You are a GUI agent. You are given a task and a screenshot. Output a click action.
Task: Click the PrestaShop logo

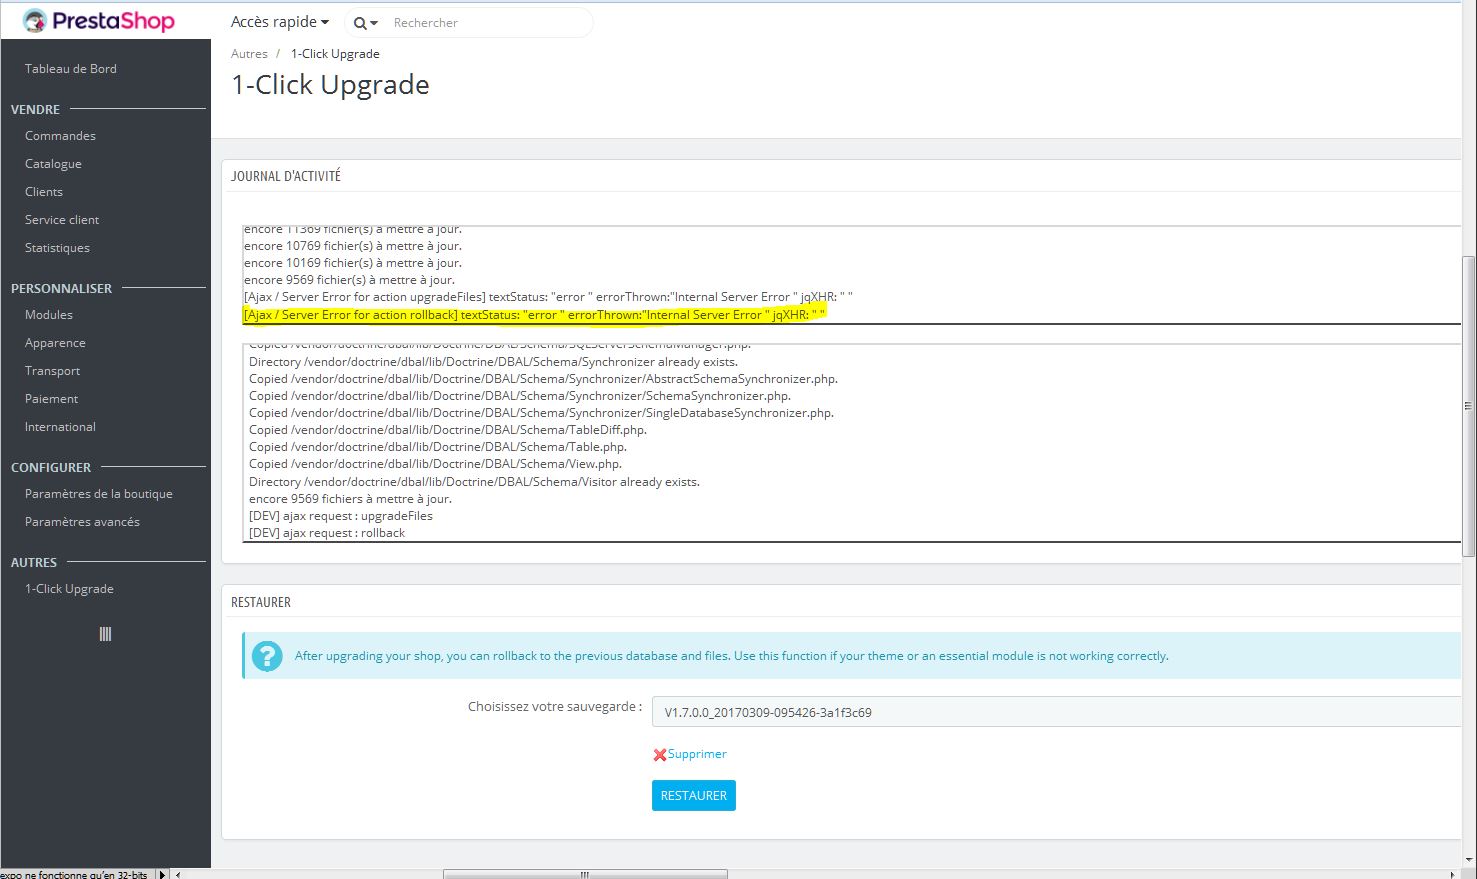[98, 21]
